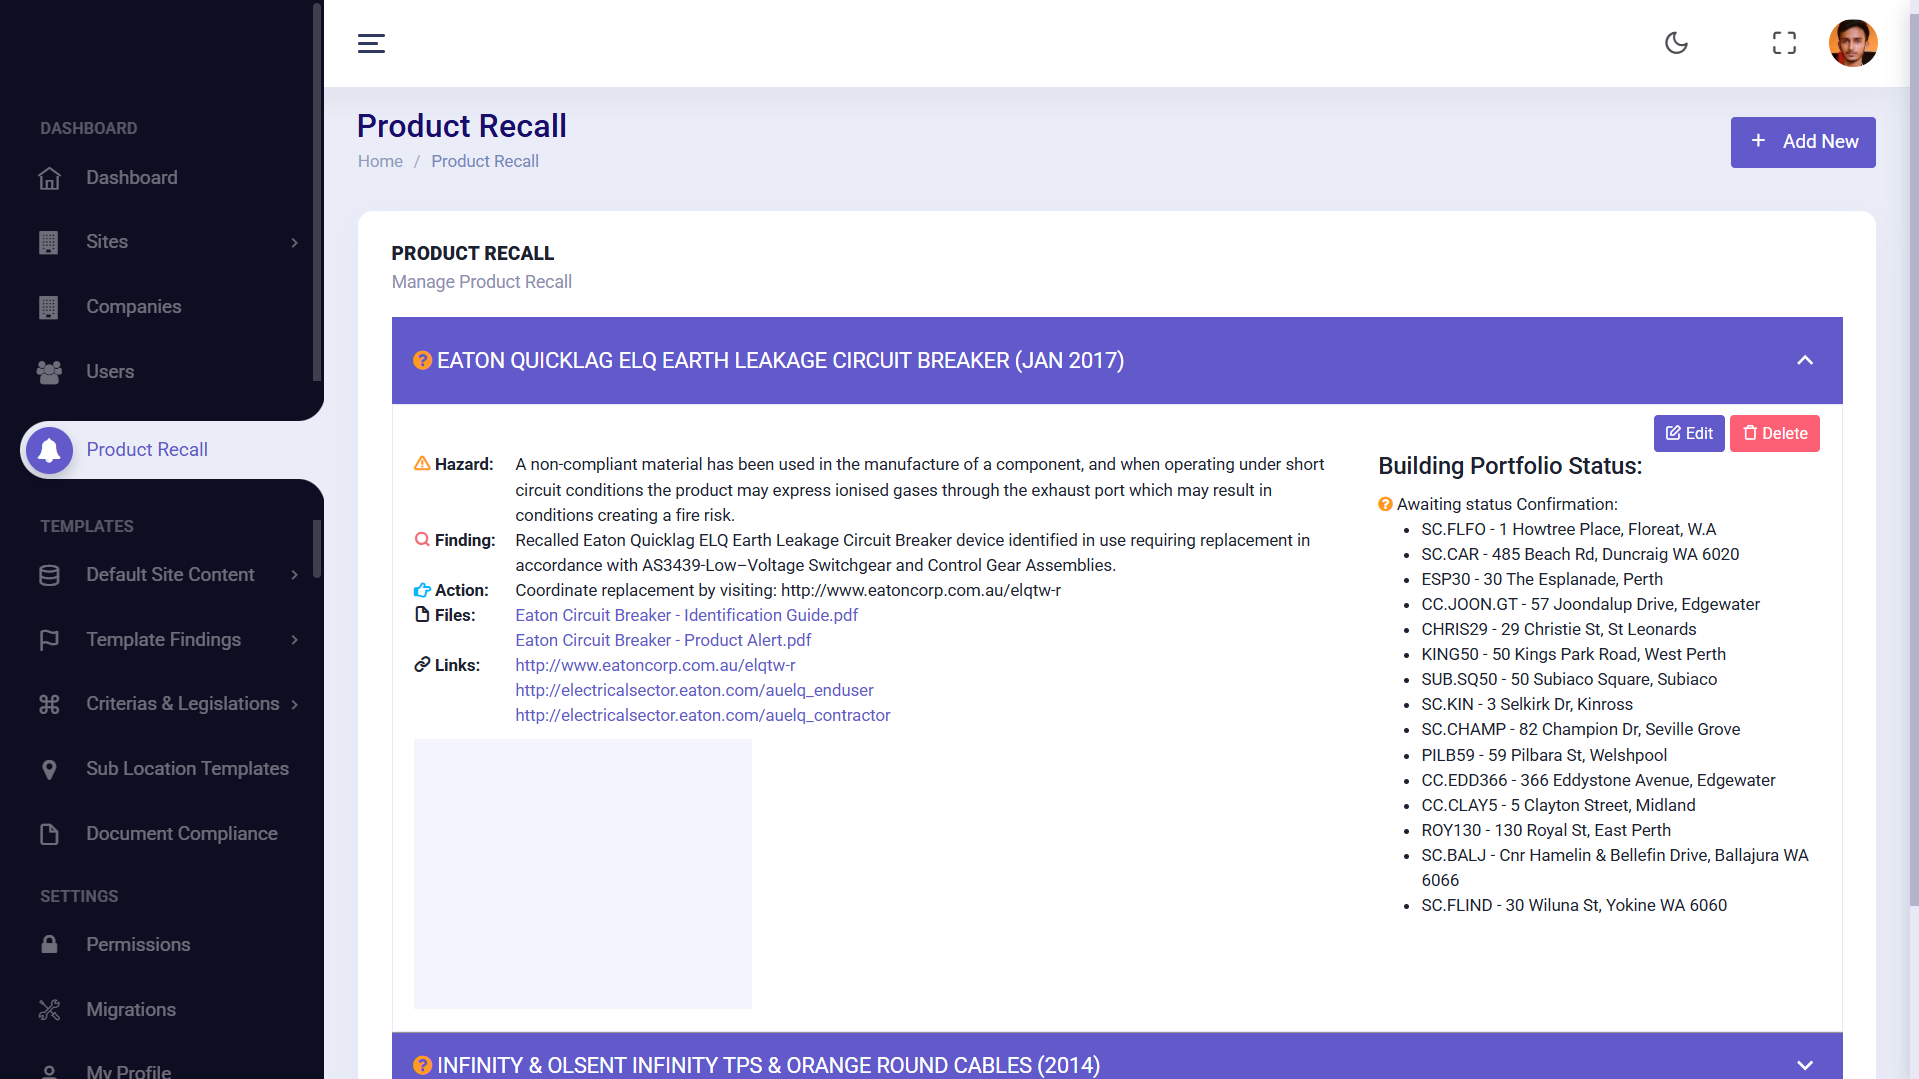The height and width of the screenshot is (1079, 1919).
Task: Click the Migrations tools icon
Action: tap(49, 1010)
